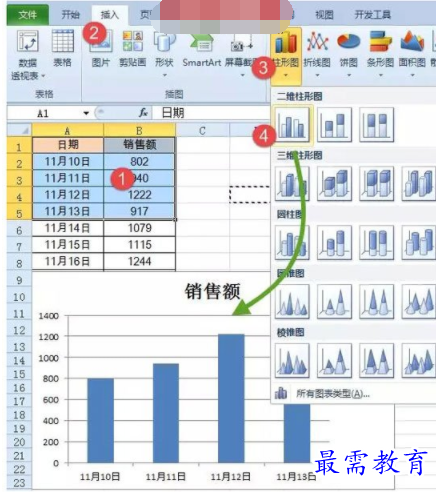Click the insert function fx button
436x494 pixels.
[x=143, y=113]
